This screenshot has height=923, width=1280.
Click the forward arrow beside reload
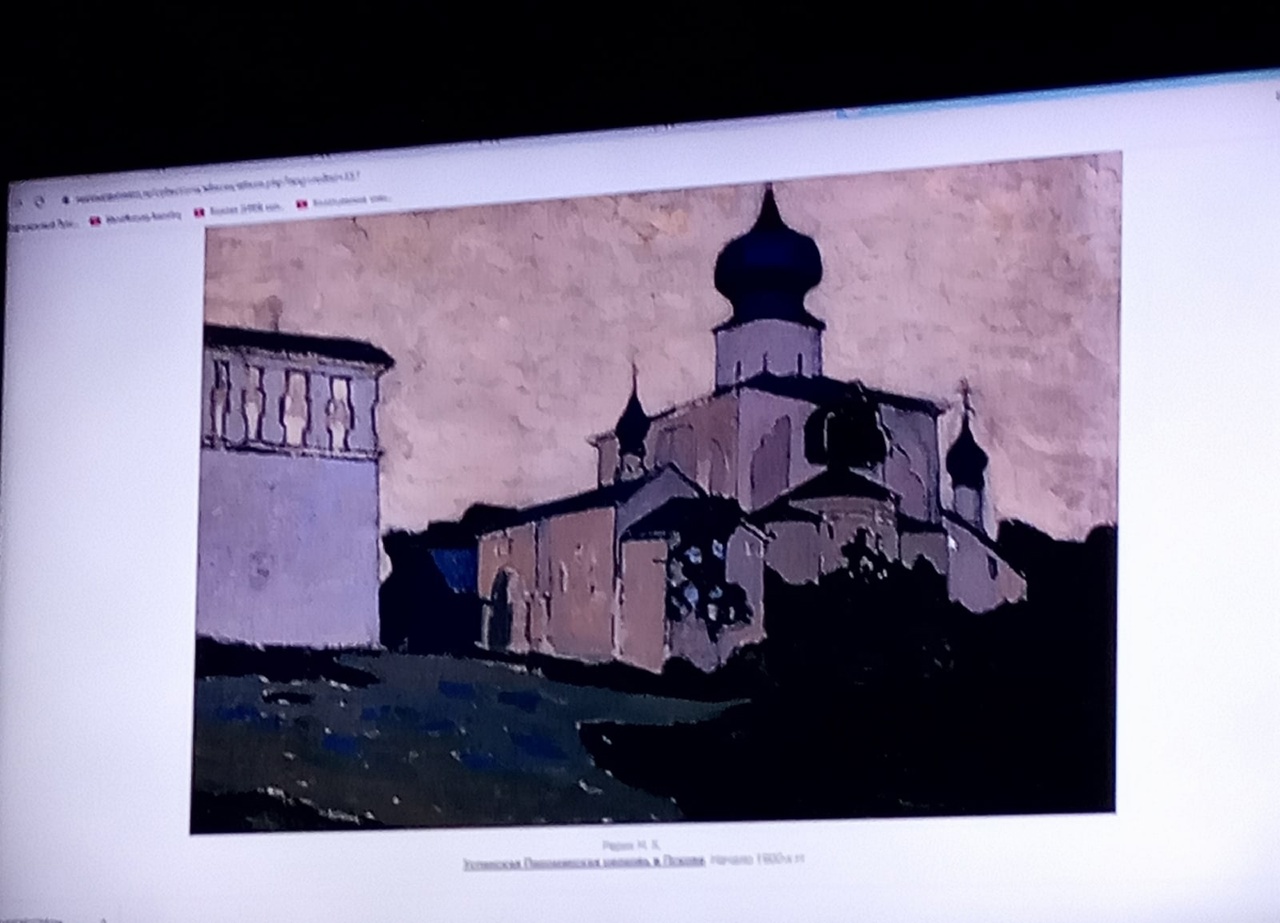pos(17,202)
